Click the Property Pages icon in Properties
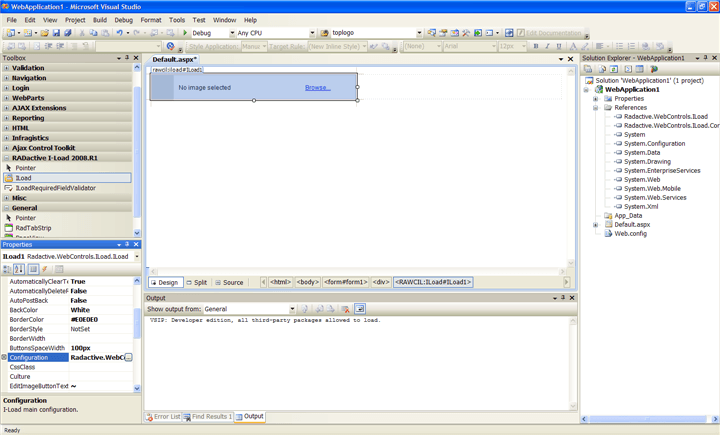Image resolution: width=720 pixels, height=435 pixels. pyautogui.click(x=59, y=269)
